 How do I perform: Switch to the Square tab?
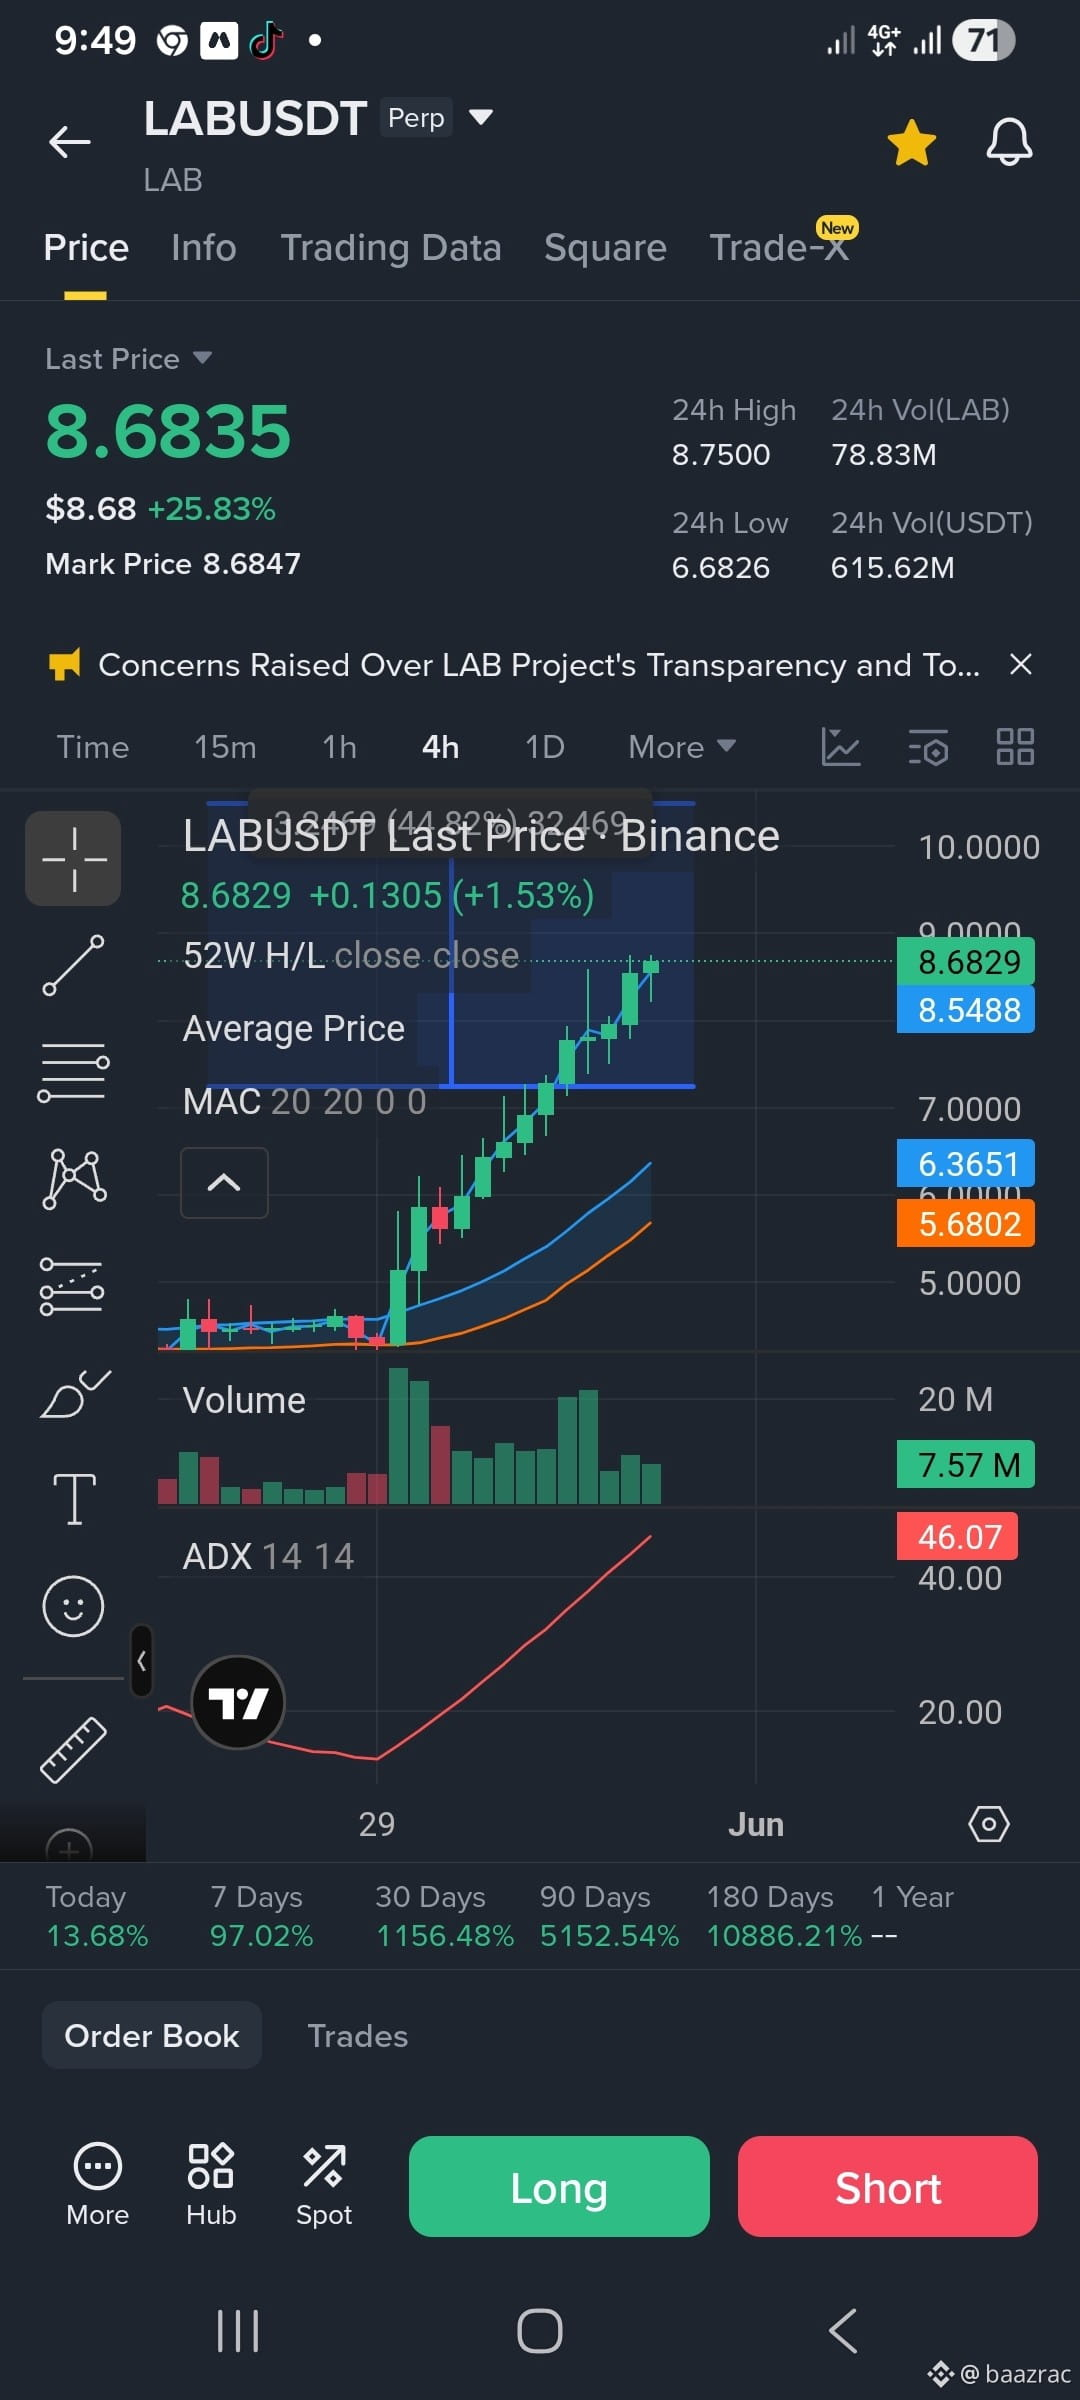point(605,247)
